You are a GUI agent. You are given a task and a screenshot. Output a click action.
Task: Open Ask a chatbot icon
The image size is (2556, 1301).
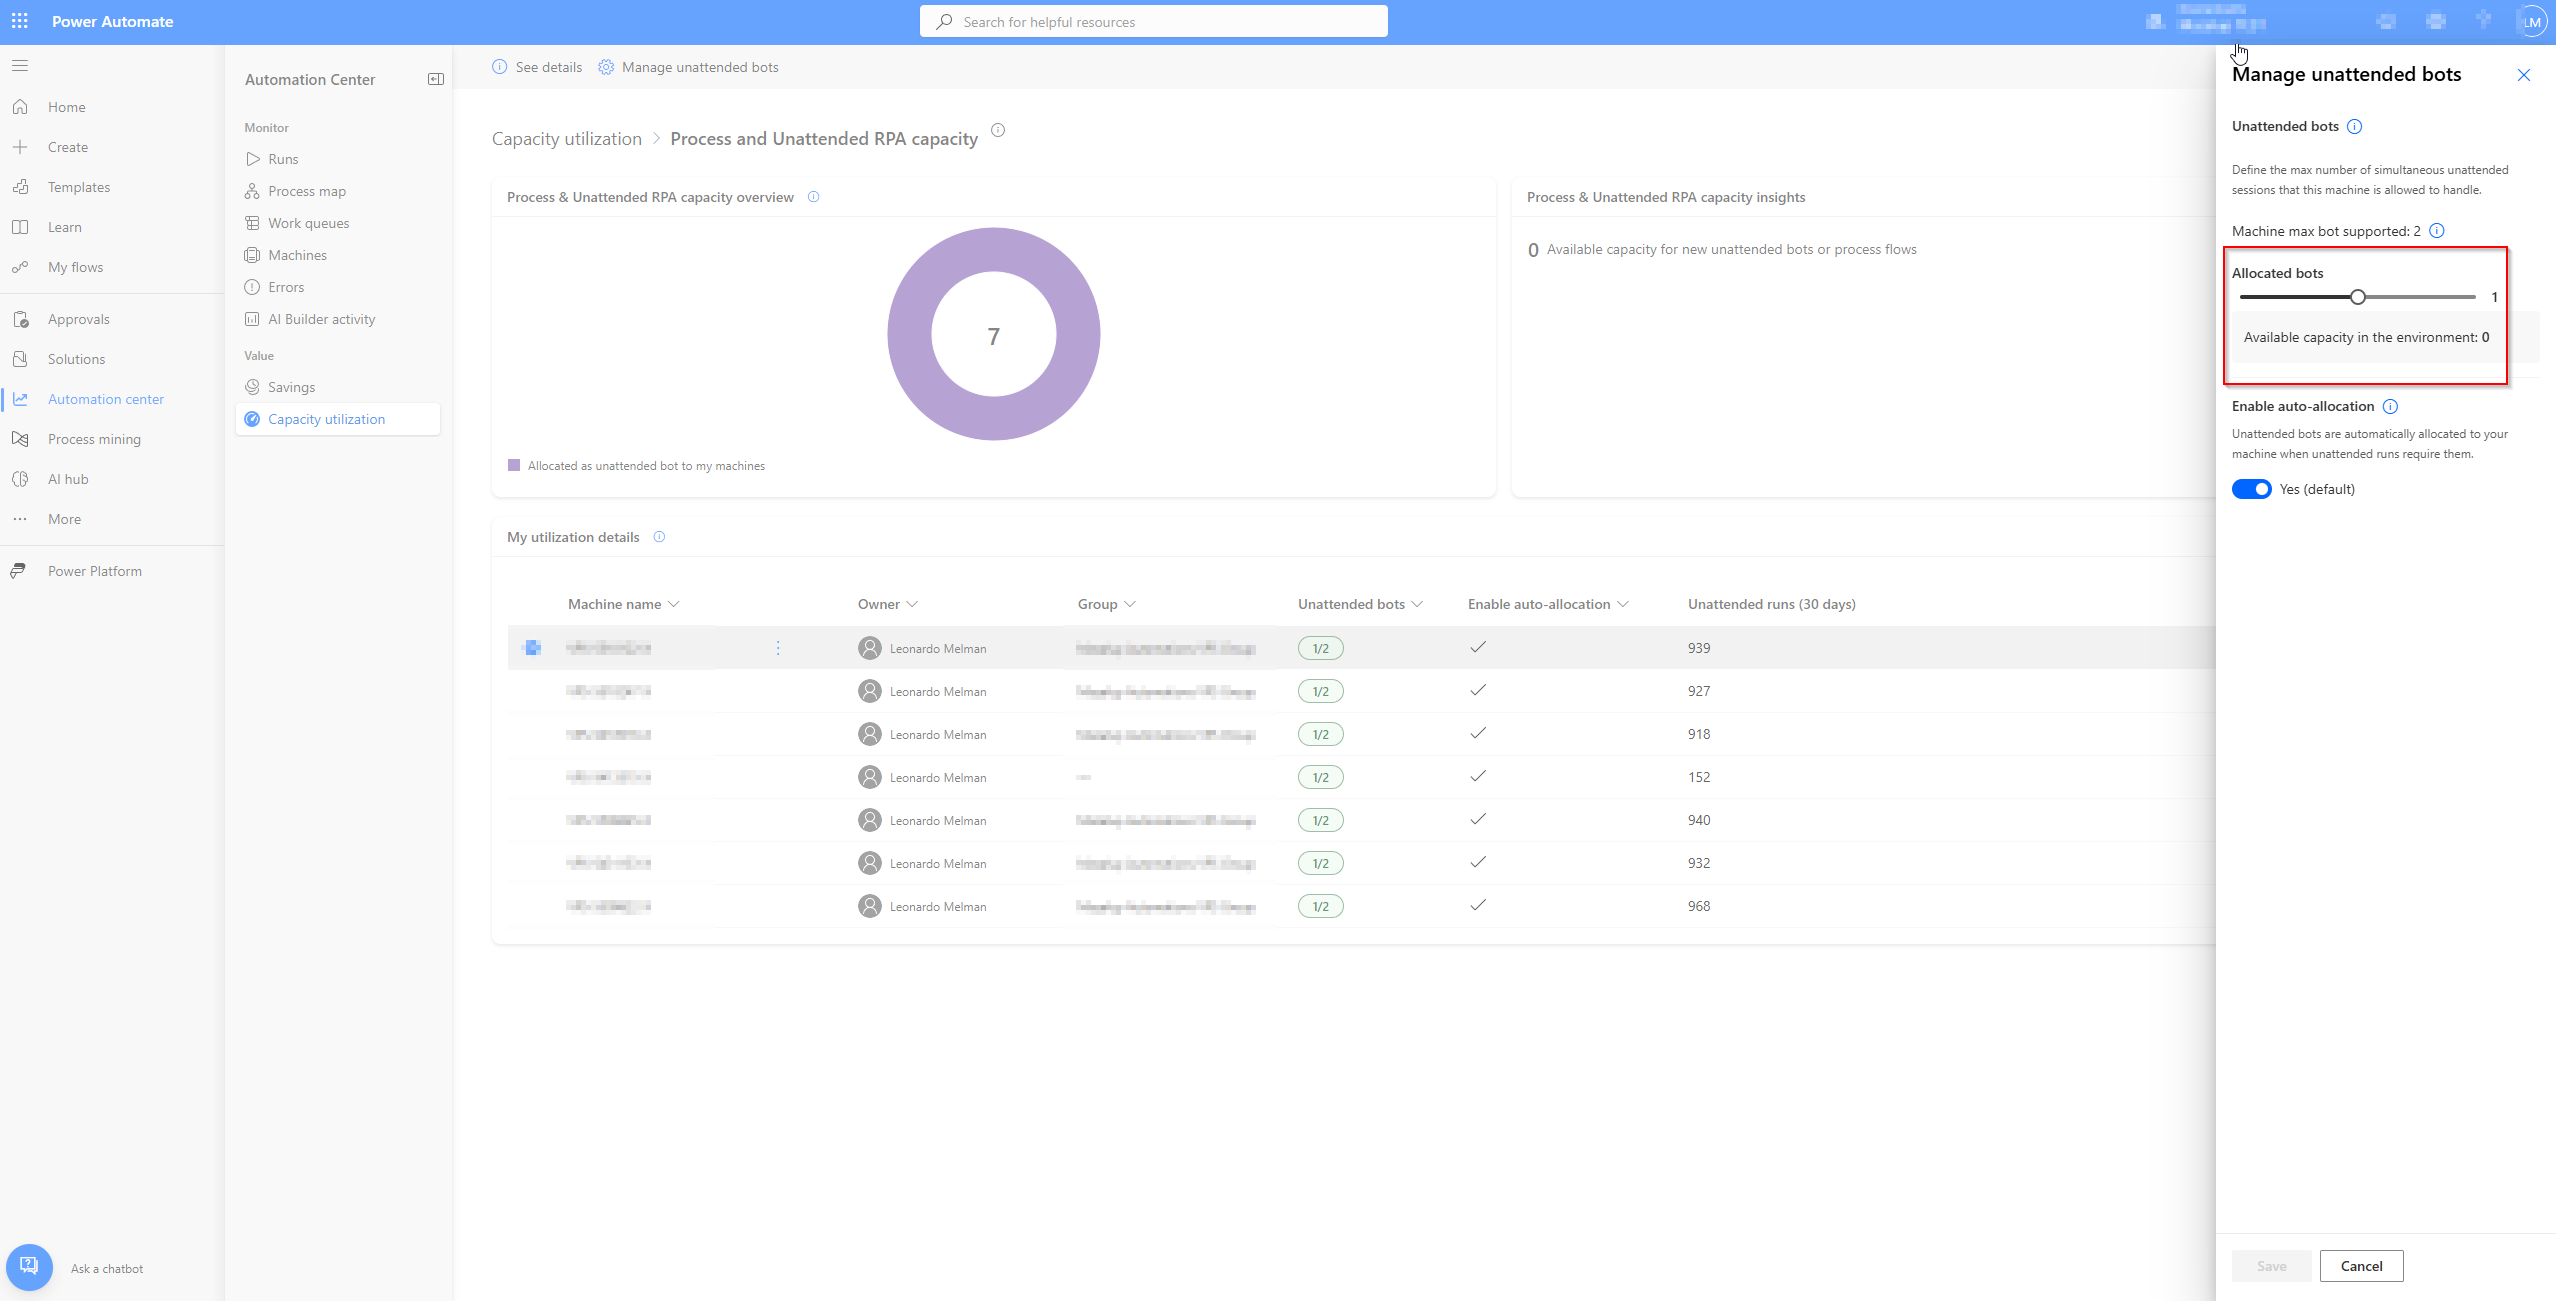tap(29, 1267)
